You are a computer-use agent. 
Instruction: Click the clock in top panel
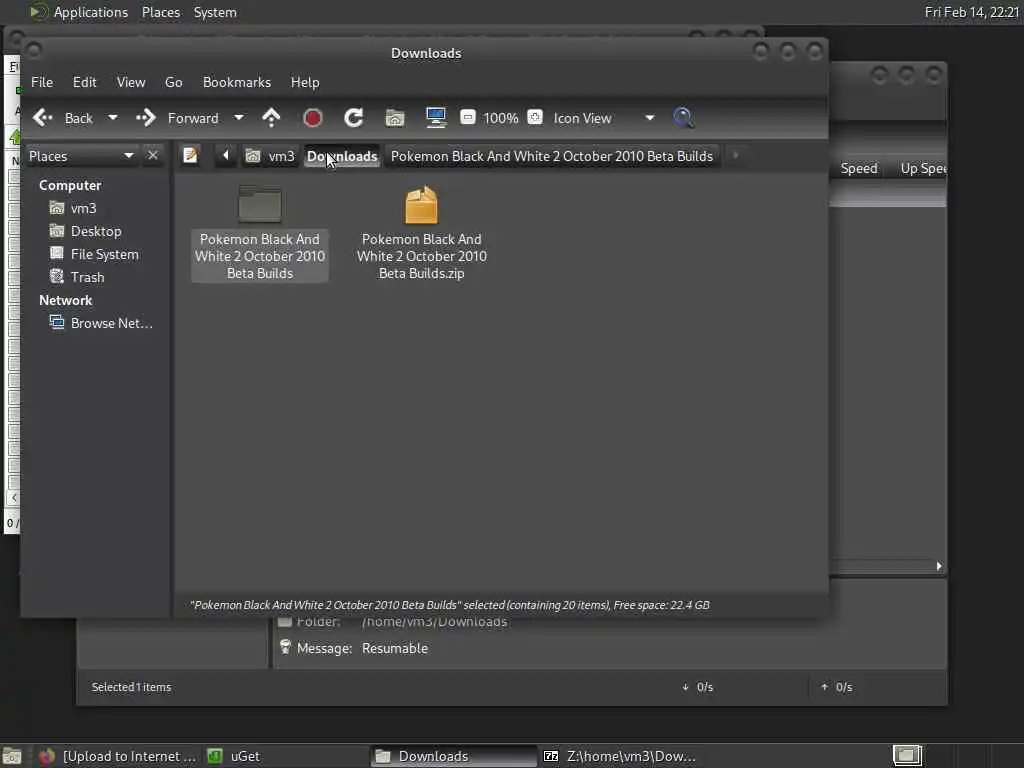(972, 12)
